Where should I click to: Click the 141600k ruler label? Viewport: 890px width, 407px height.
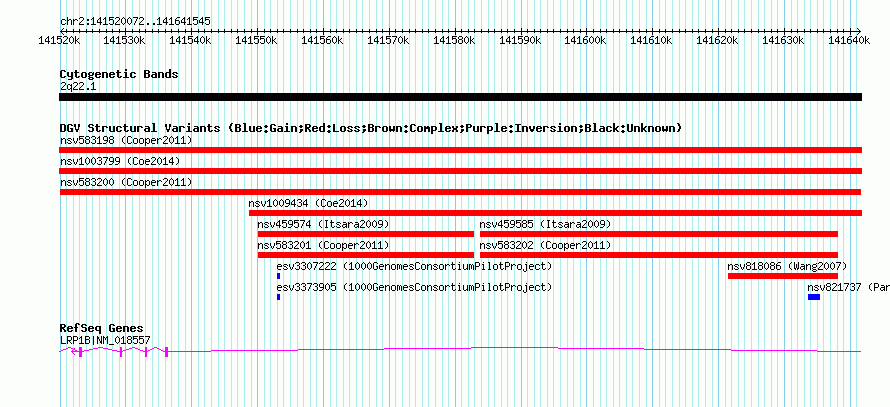coord(586,40)
